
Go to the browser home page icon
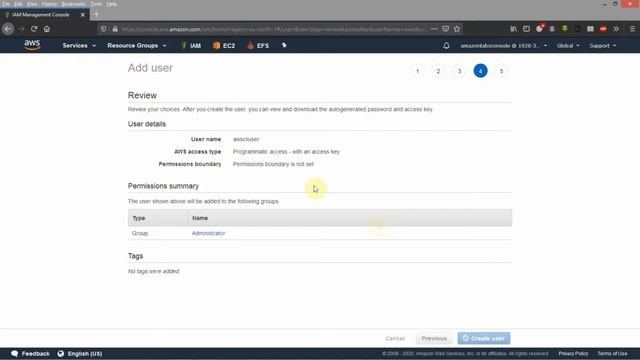coord(47,29)
